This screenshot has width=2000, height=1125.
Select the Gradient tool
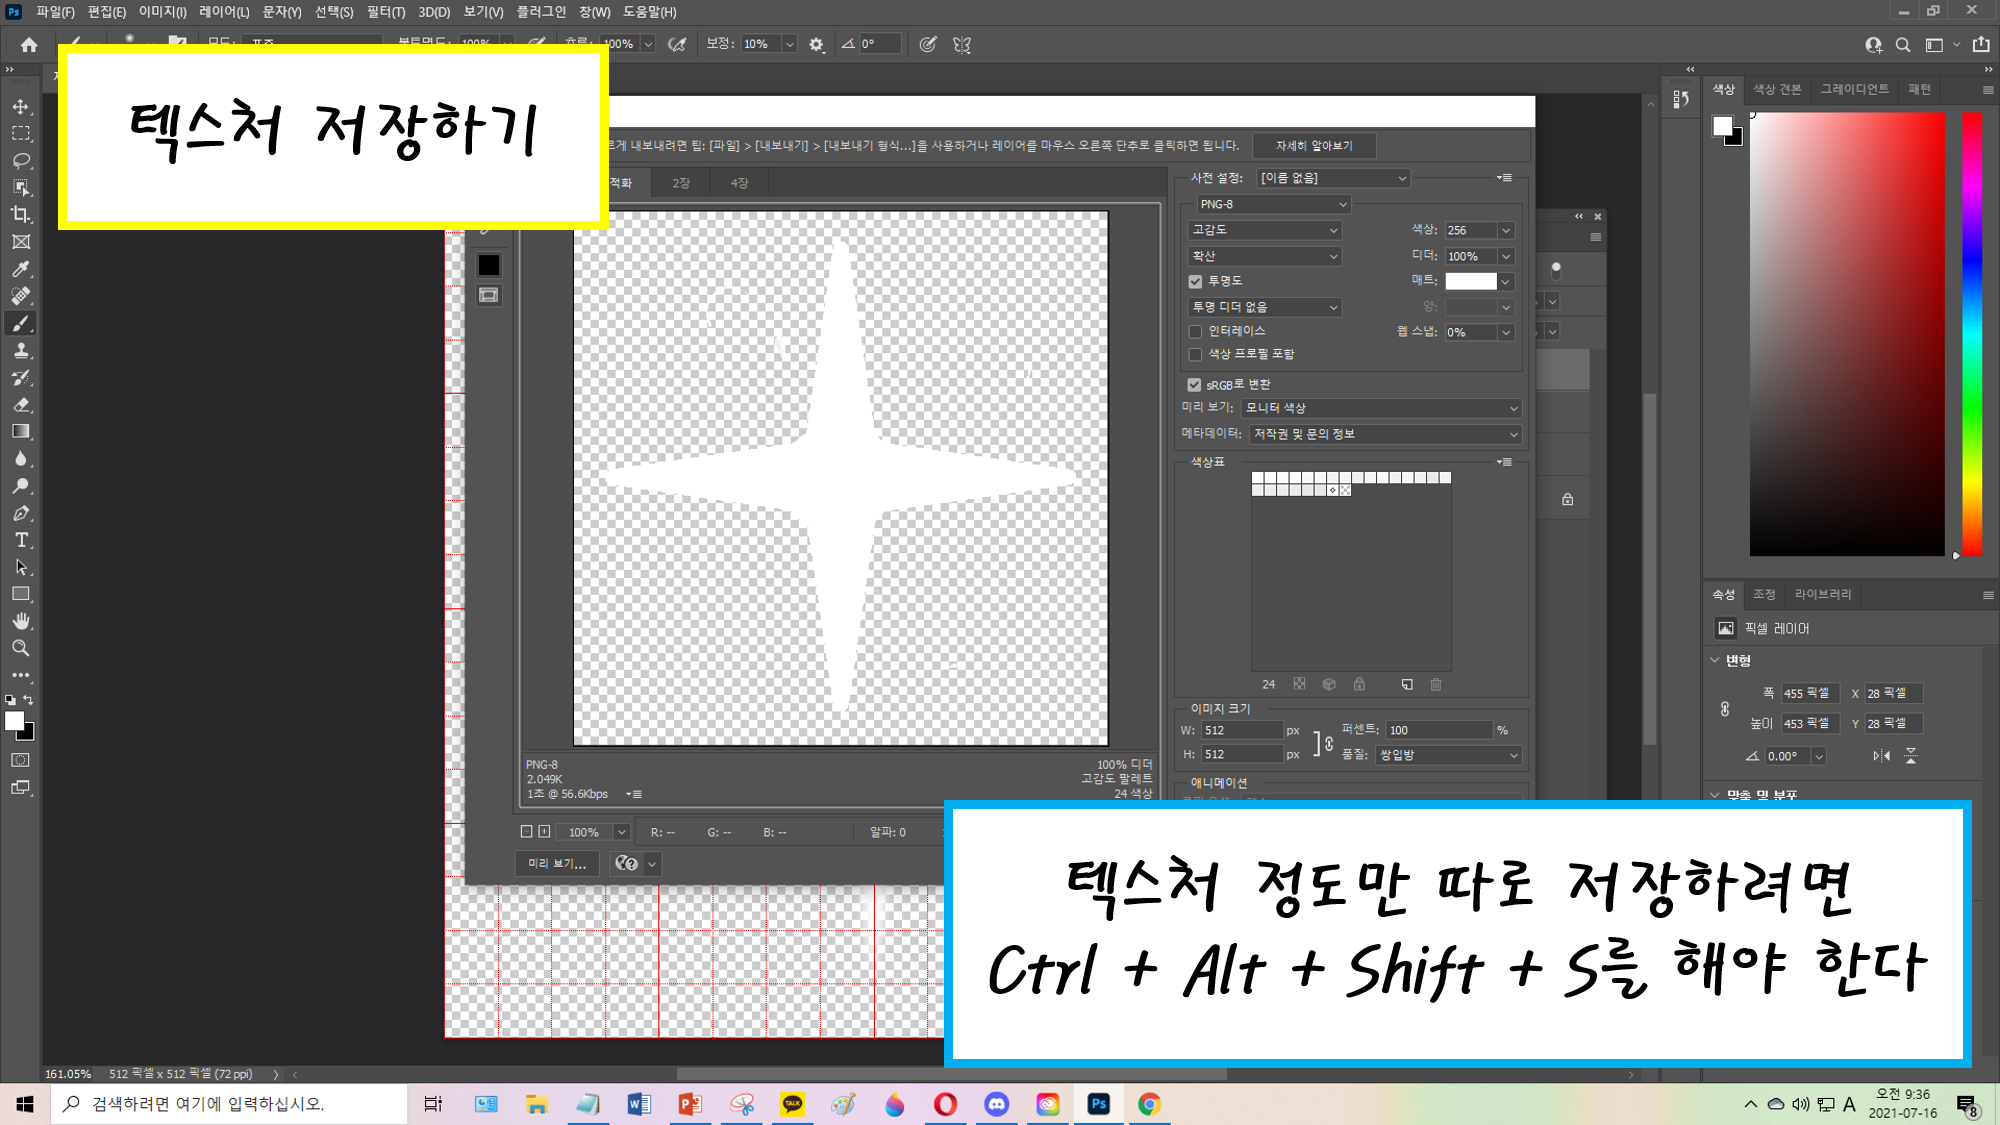coord(21,432)
